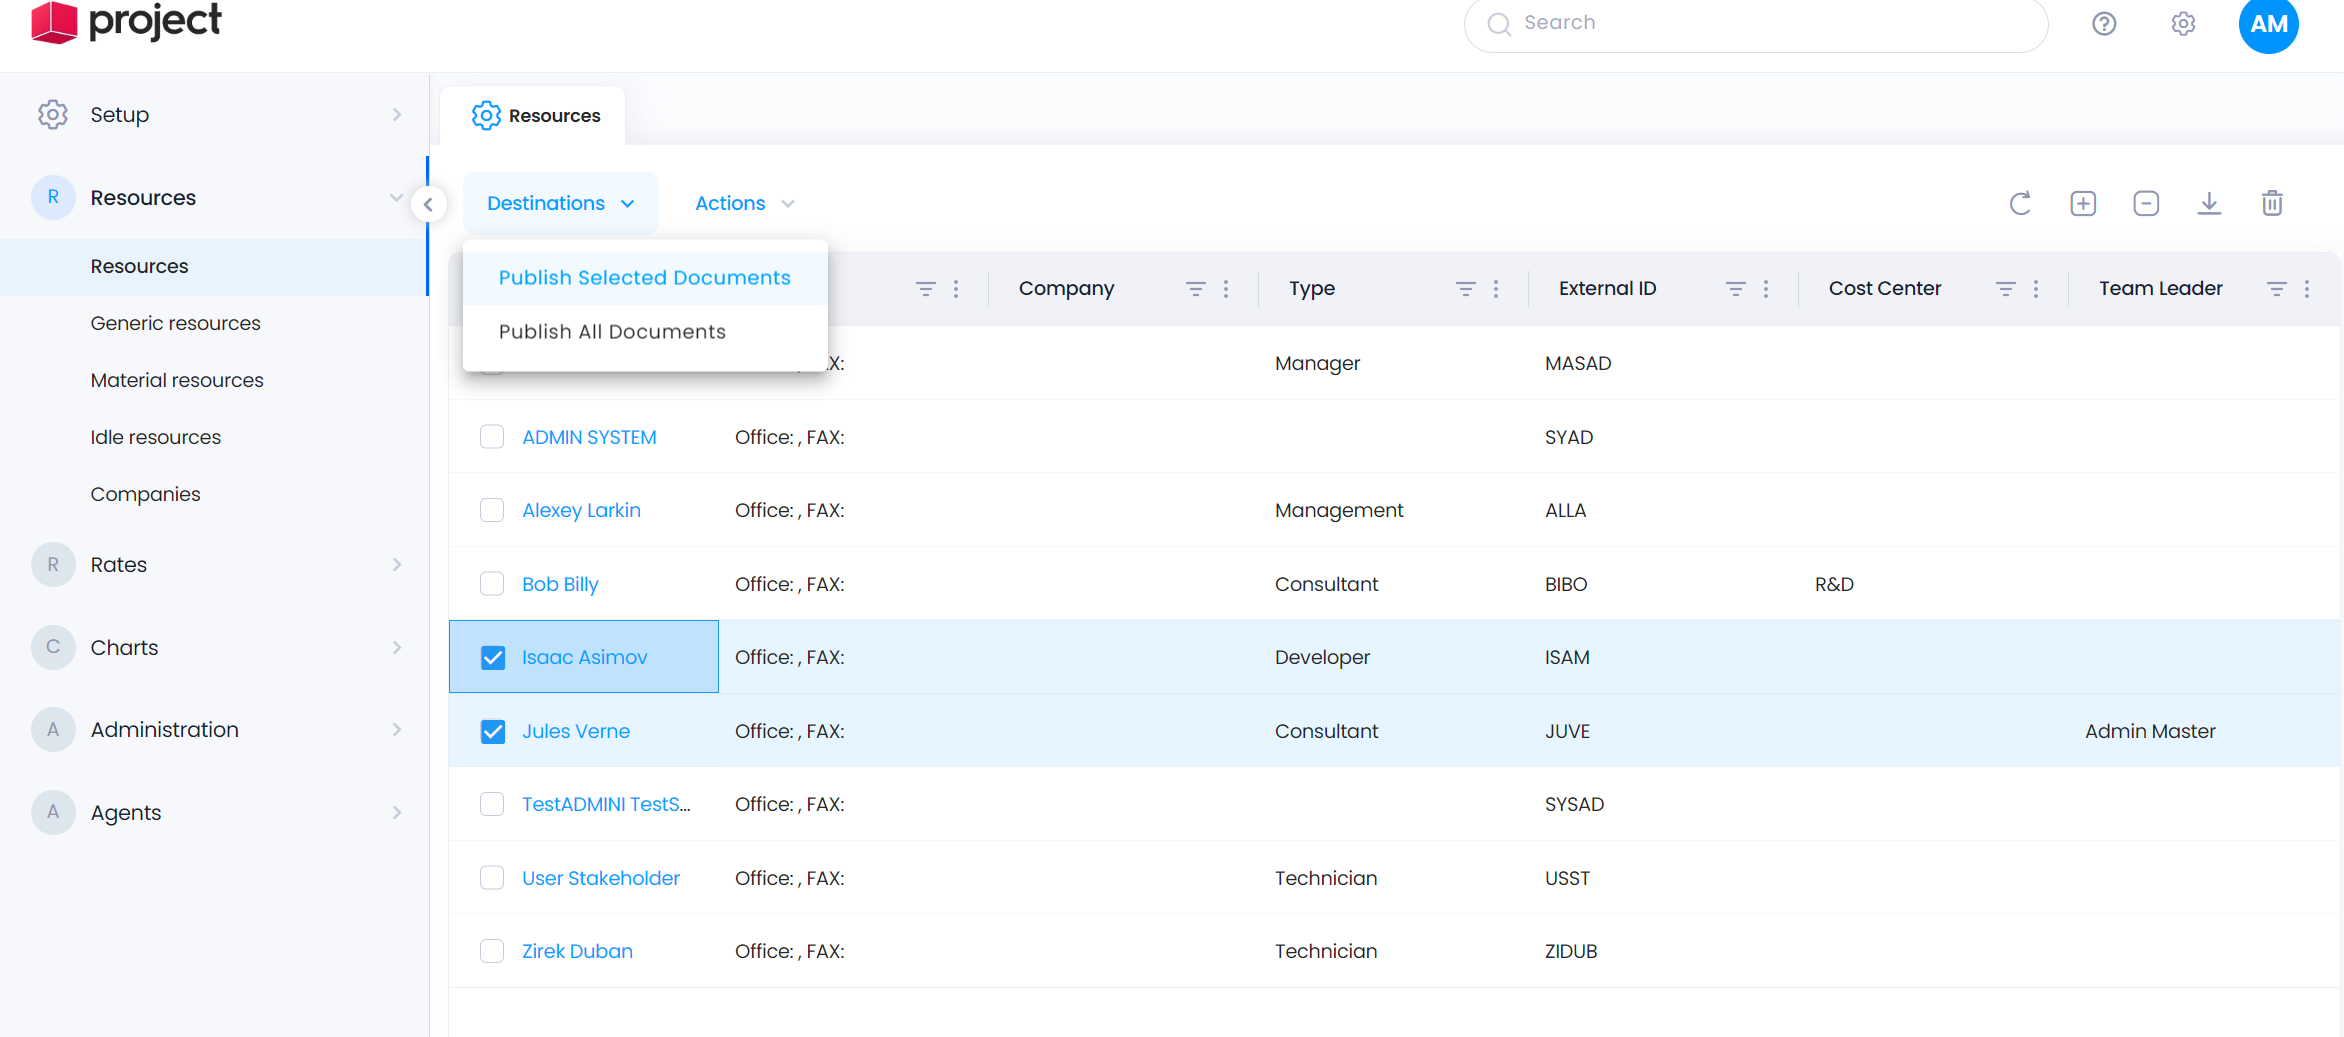The width and height of the screenshot is (2344, 1037).
Task: Uncheck the Isaac Asimov row checkbox
Action: coord(492,657)
